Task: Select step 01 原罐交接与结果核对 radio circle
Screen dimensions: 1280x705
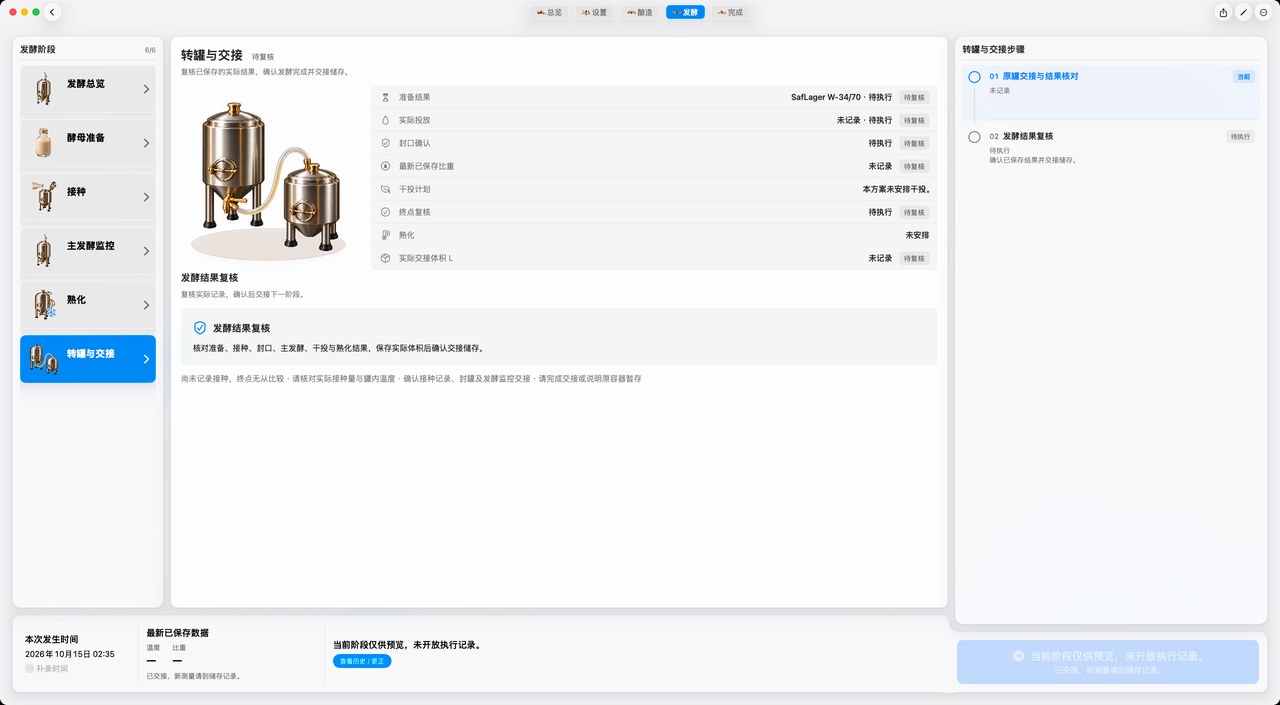Action: click(974, 76)
